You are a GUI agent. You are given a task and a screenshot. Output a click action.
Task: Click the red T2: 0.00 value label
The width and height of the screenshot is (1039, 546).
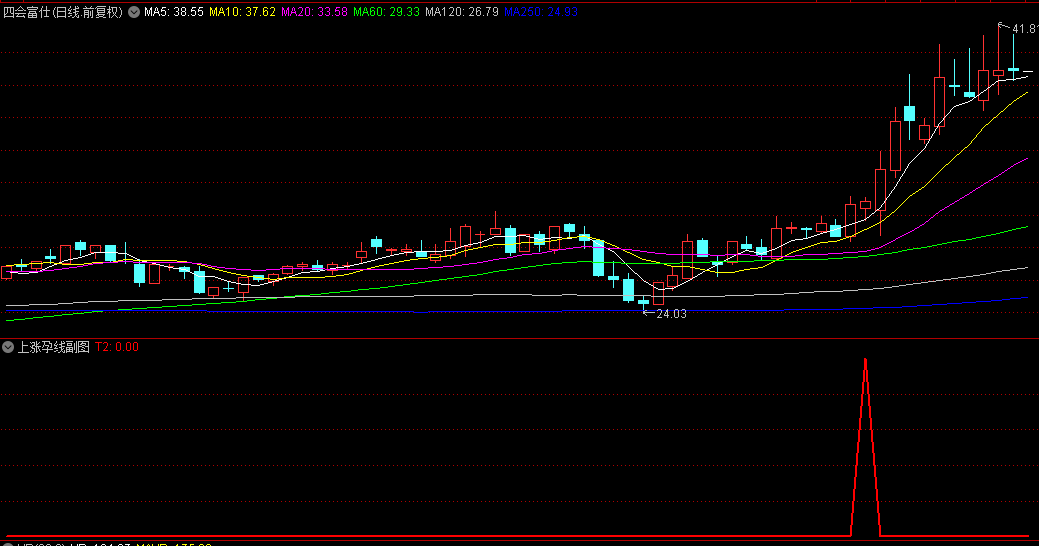pos(117,347)
